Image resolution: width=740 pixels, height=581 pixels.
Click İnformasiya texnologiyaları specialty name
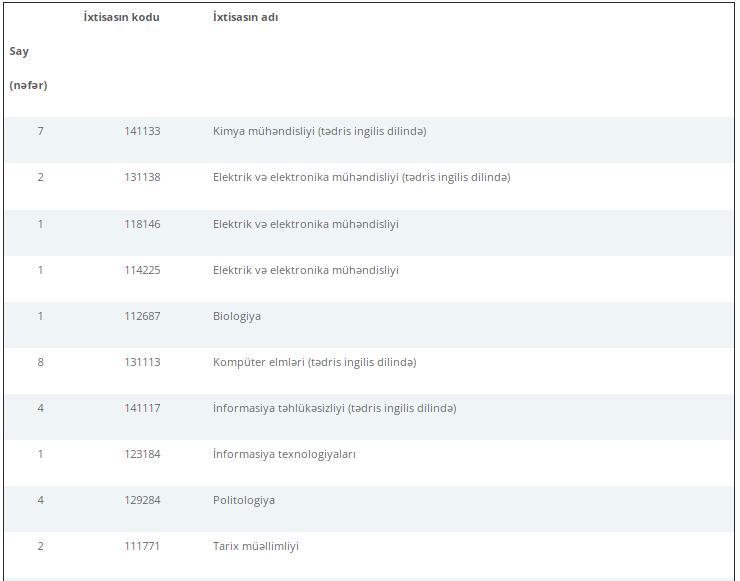point(284,454)
